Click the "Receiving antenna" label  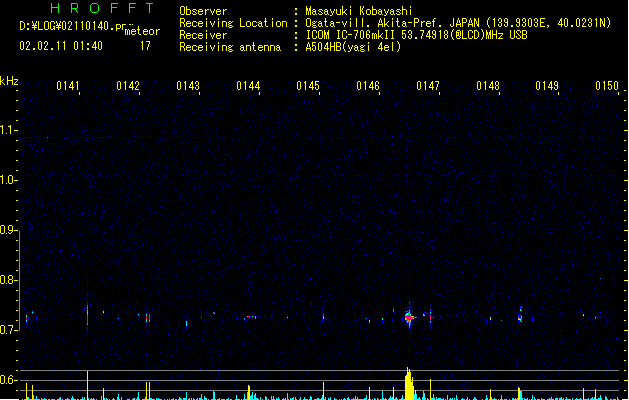(x=230, y=47)
